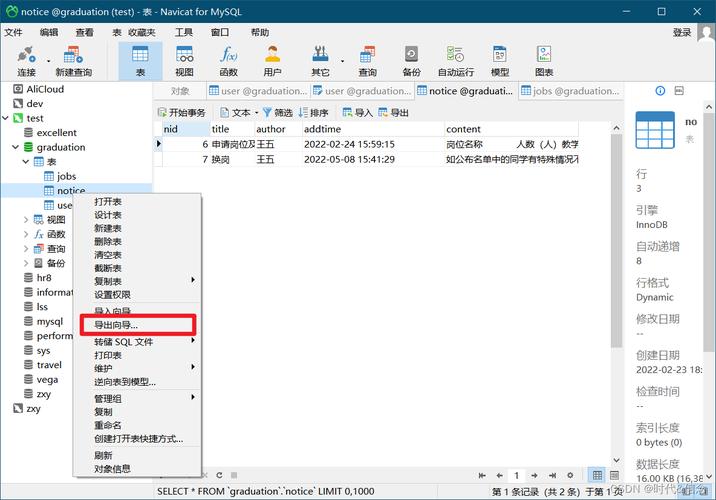
Task: Click the 导出 export button
Action: (393, 112)
